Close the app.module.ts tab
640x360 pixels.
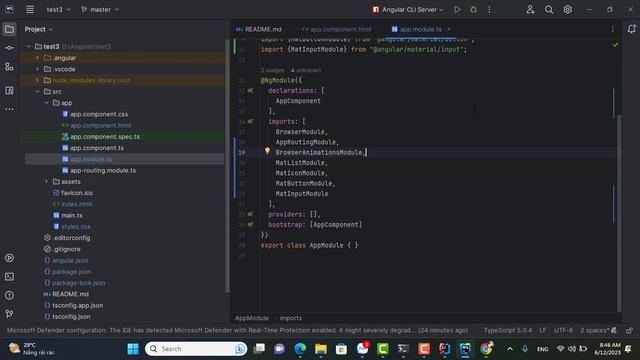[449, 29]
